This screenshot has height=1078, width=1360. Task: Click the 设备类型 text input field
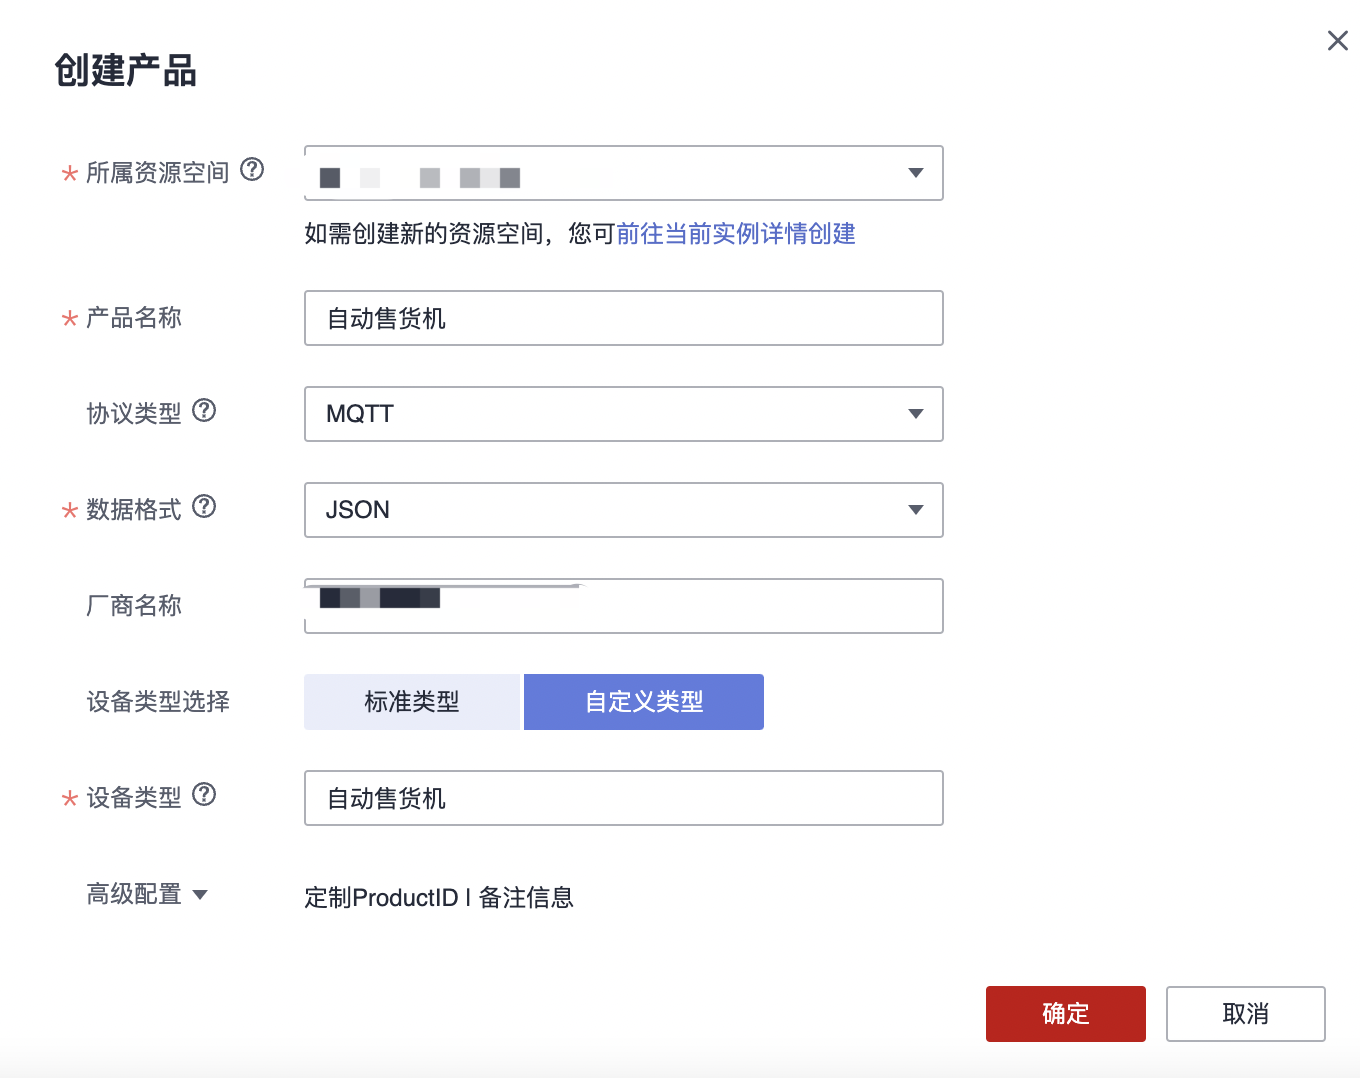point(623,798)
